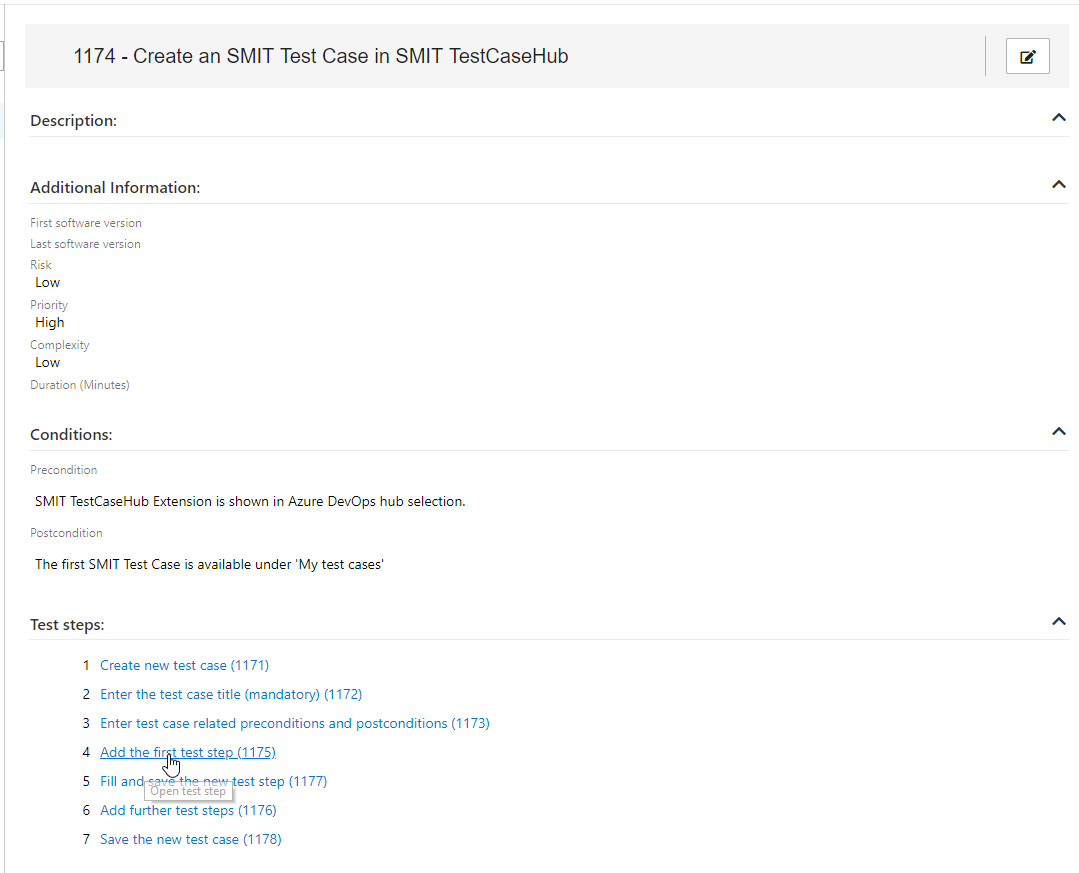Open 'Add further test steps (1176)' step
This screenshot has width=1079, height=873.
(x=187, y=810)
